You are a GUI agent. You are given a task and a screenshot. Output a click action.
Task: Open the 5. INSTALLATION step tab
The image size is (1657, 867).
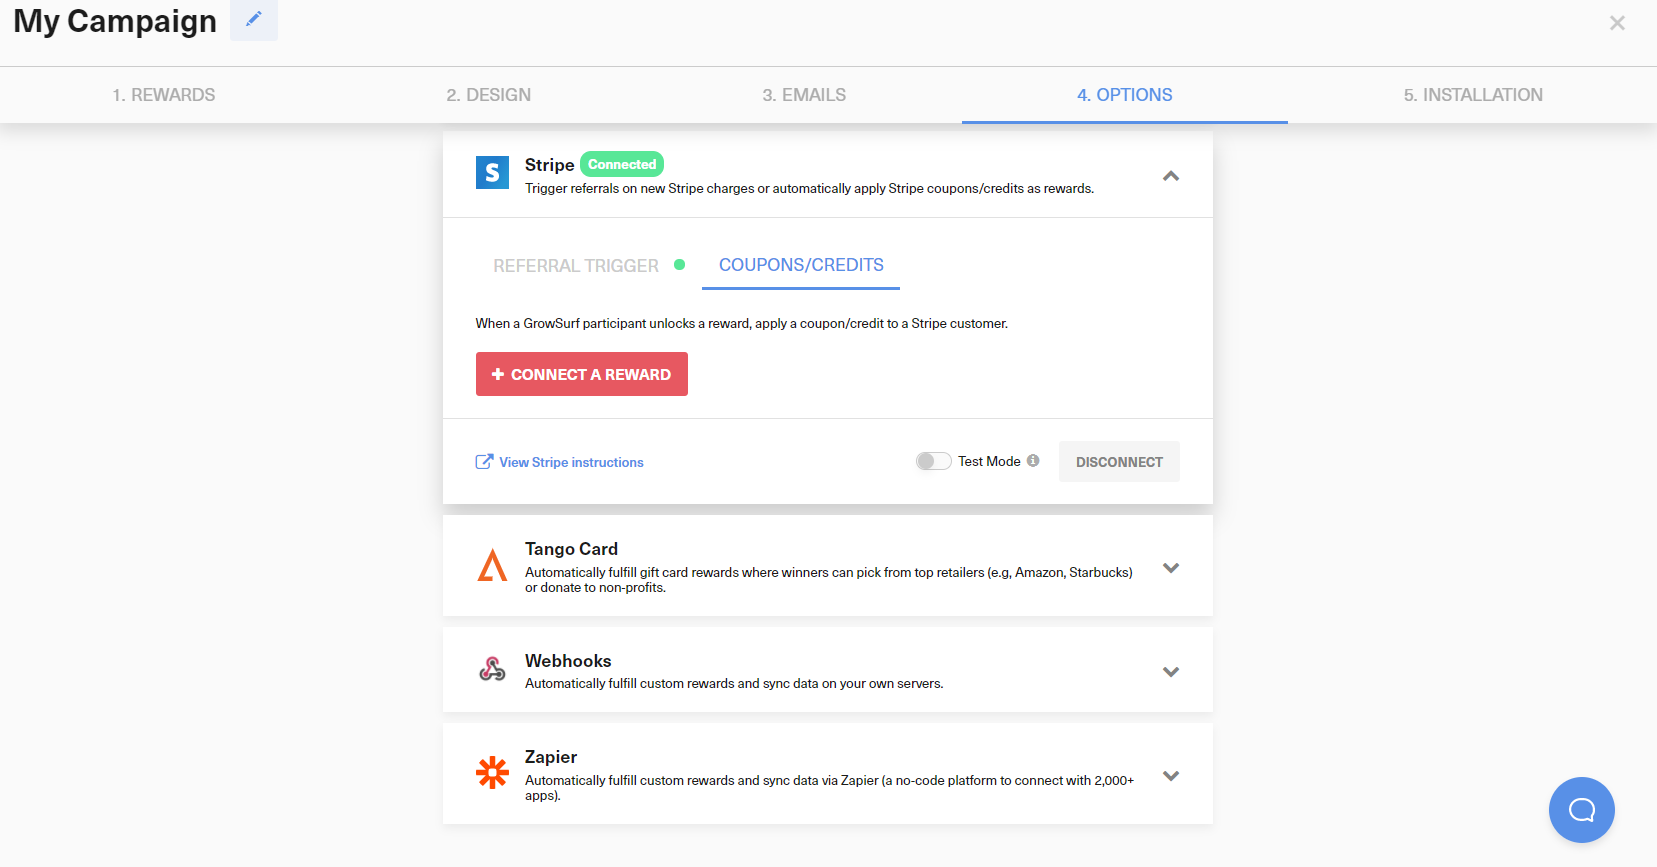(1472, 95)
